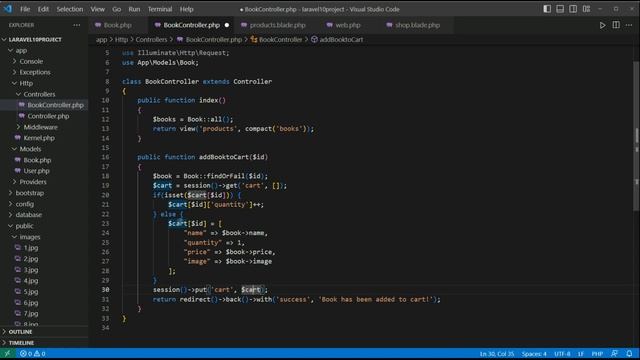Click the Controllers breadcrumb segment
The height and width of the screenshot is (360, 640).
click(x=151, y=40)
